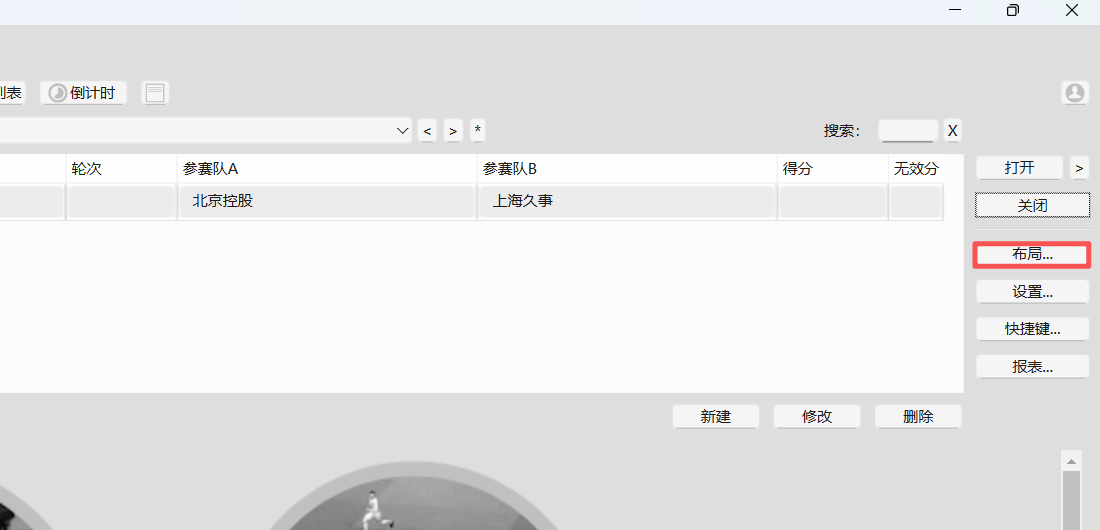Restore down the window
This screenshot has width=1100, height=530.
1012,10
